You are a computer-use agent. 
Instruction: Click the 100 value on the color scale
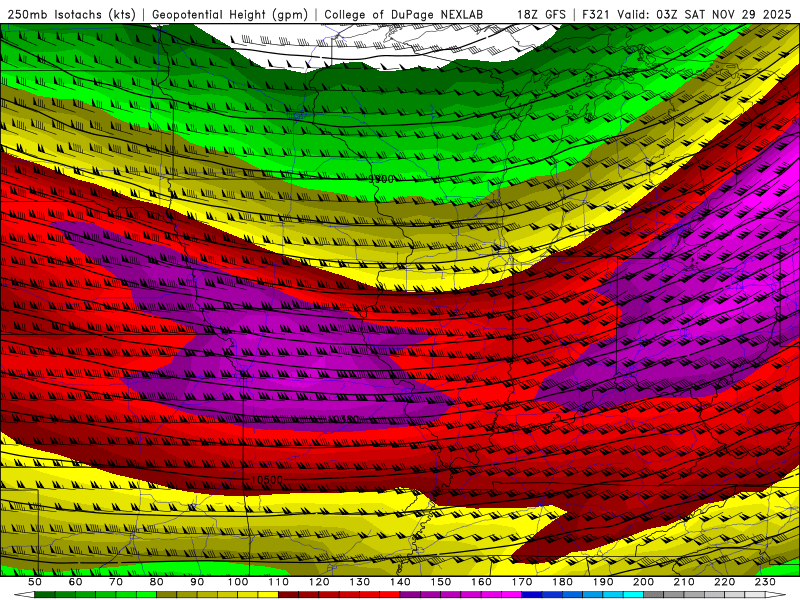coord(238,582)
